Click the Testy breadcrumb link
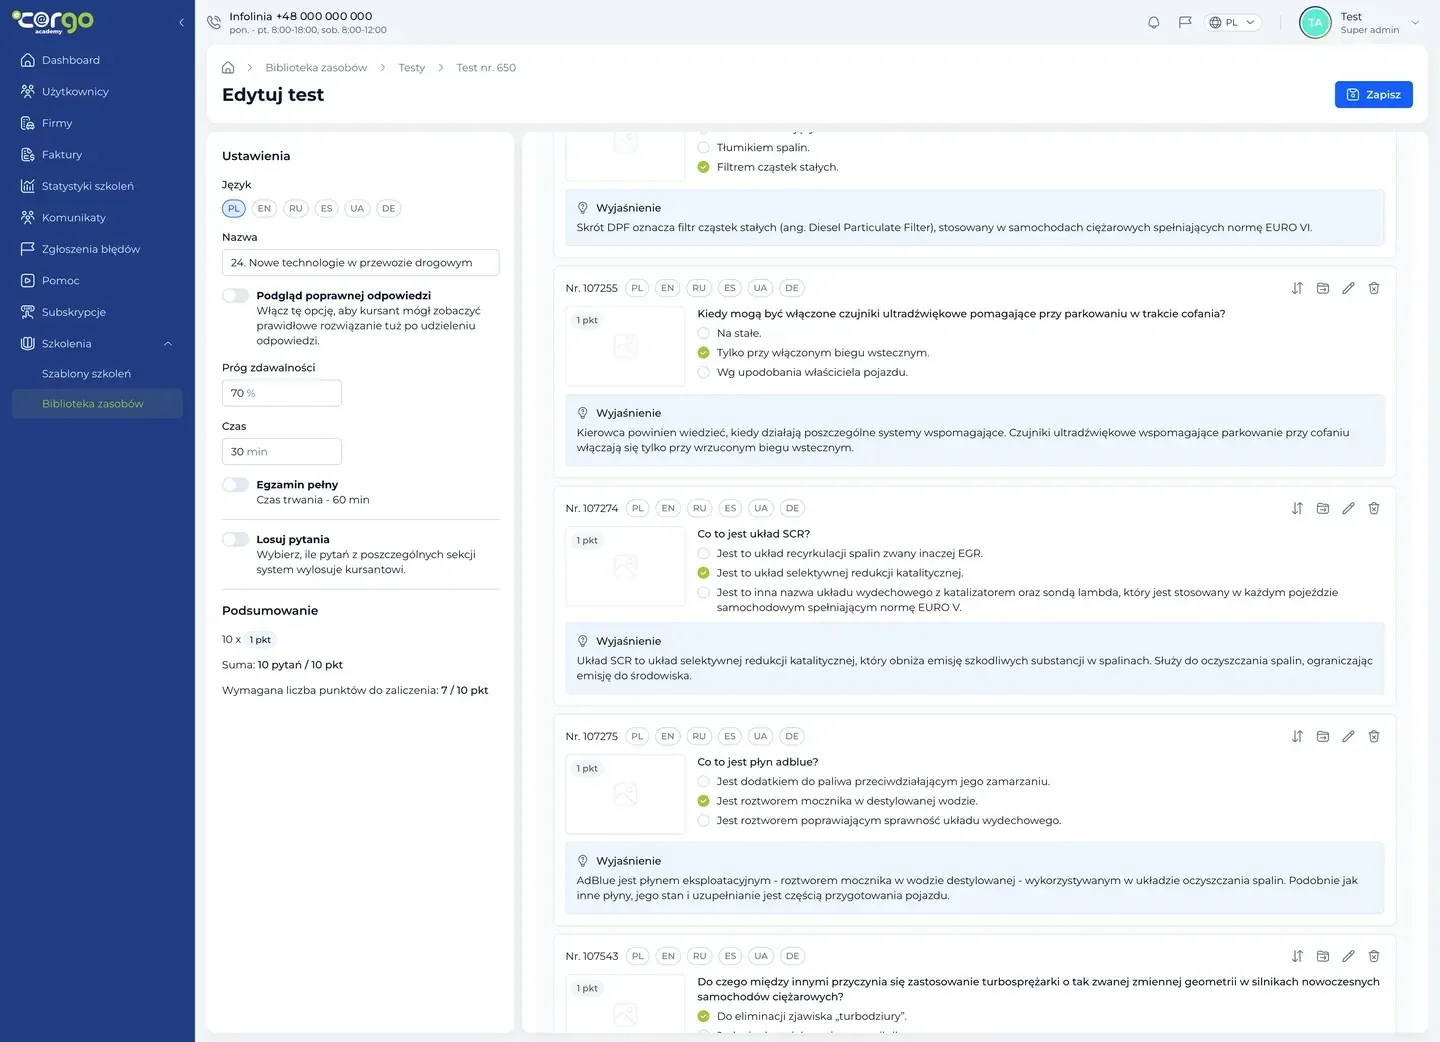The height and width of the screenshot is (1042, 1440). click(x=412, y=68)
